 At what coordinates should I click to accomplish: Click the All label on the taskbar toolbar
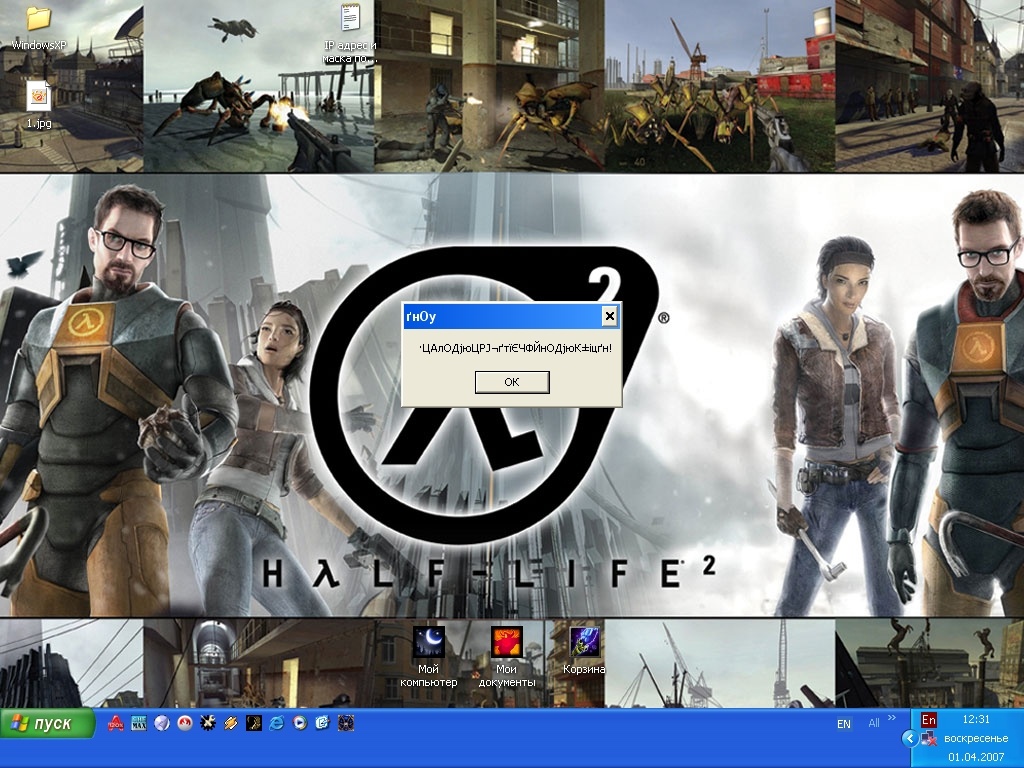[874, 723]
